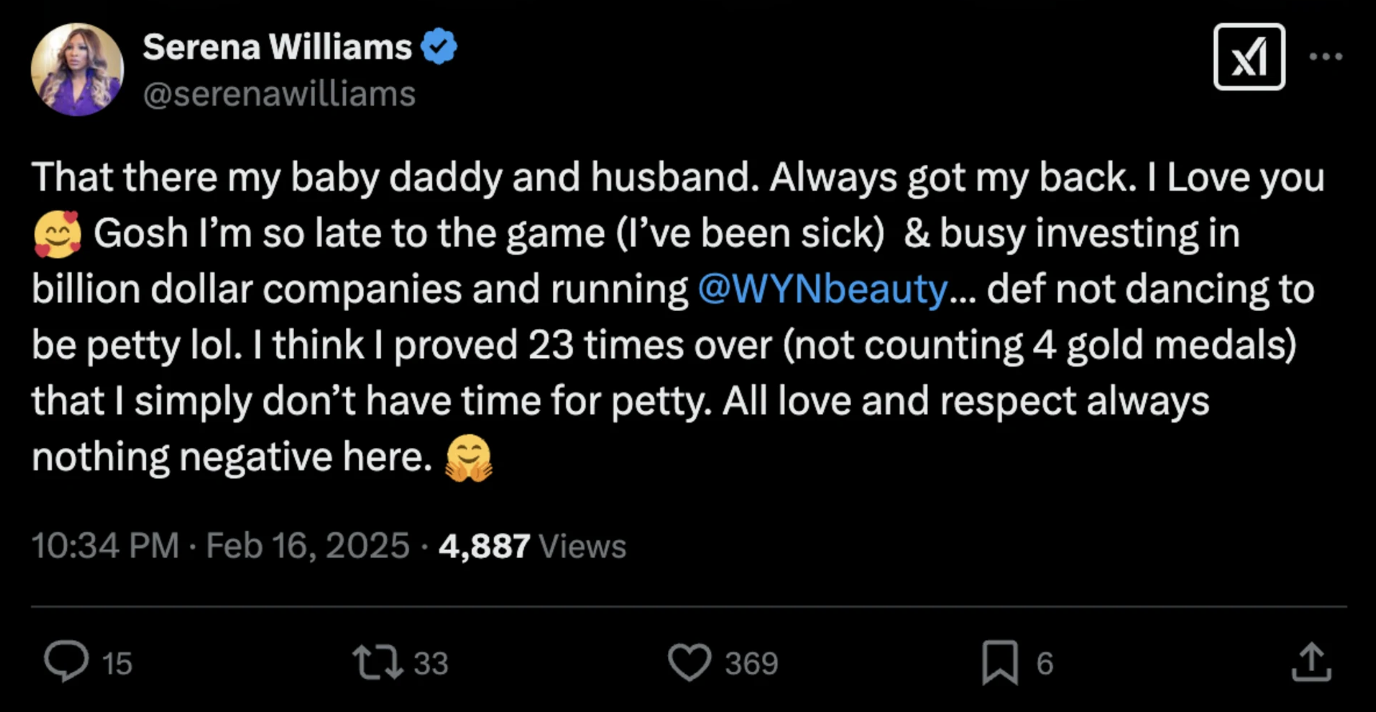Click the blue verified badge
Screen dimensions: 1376x712
pyautogui.click(x=440, y=46)
